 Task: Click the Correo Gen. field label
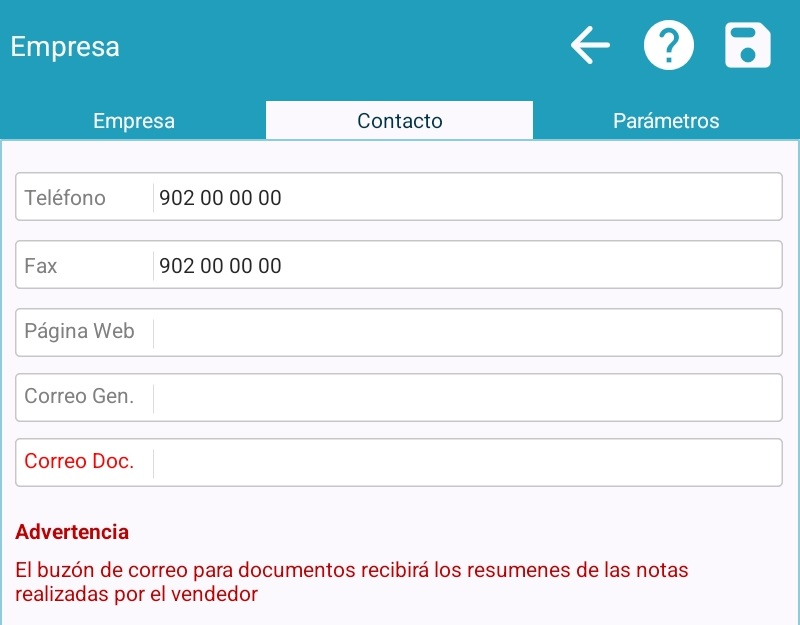coord(79,397)
